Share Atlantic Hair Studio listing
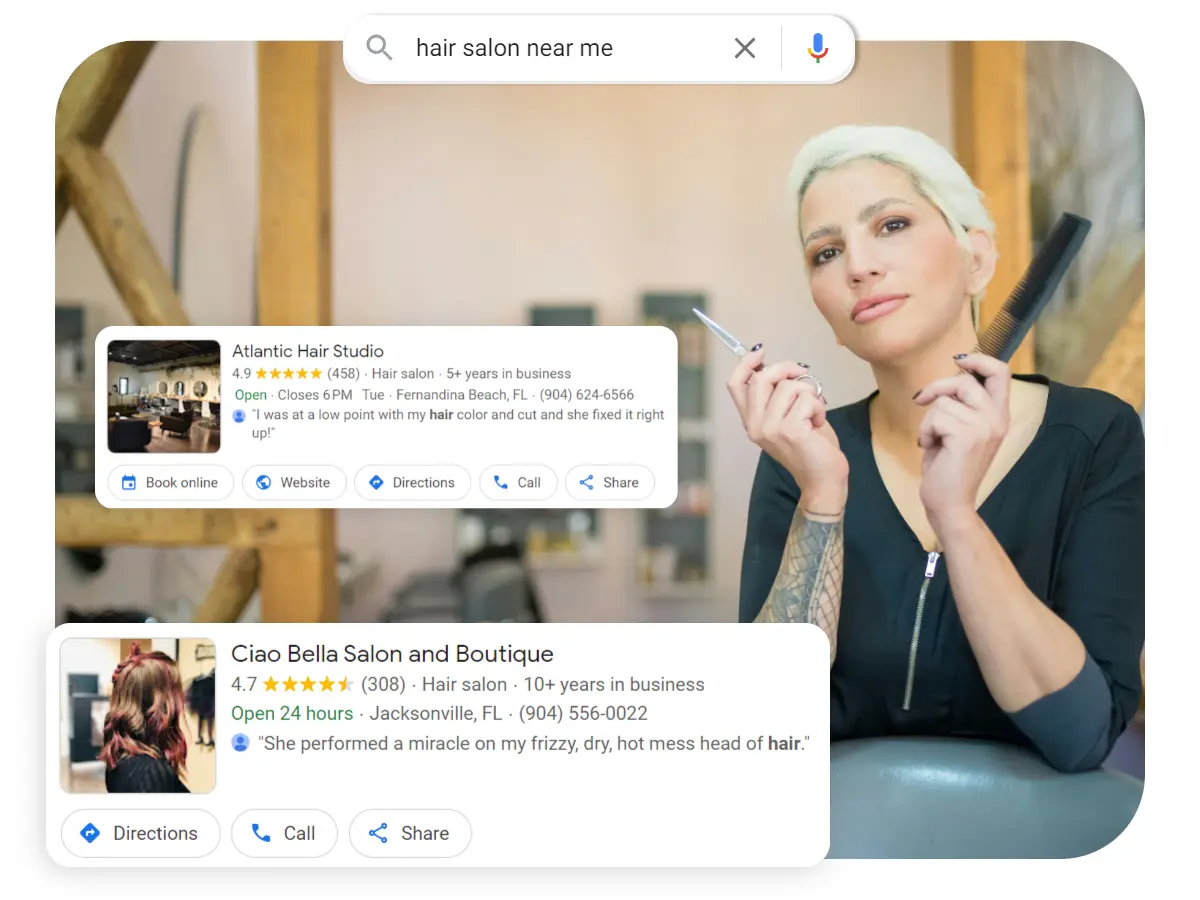The height and width of the screenshot is (900, 1200). (x=609, y=482)
